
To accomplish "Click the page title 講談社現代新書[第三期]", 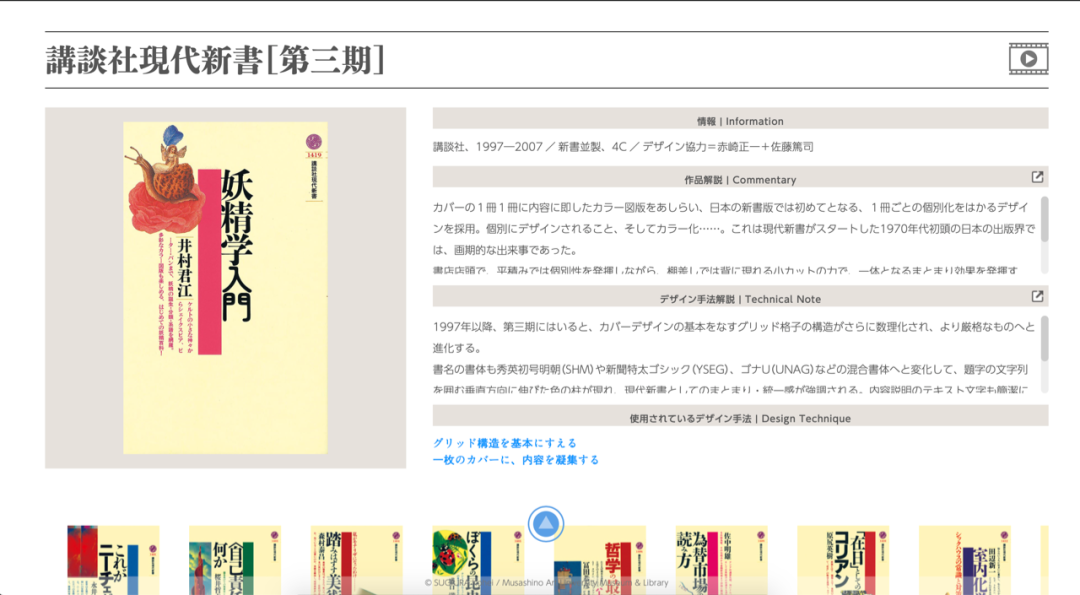I will (x=215, y=60).
